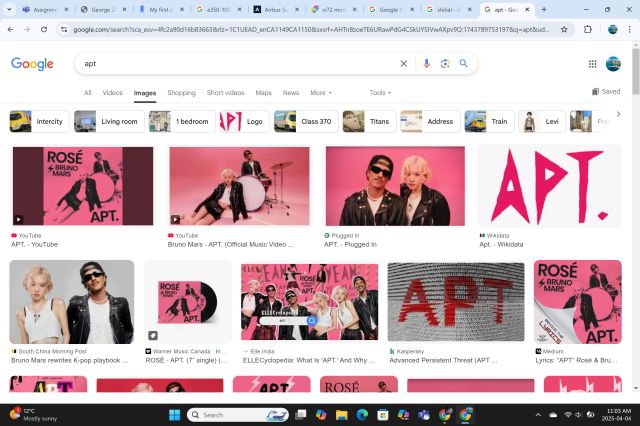This screenshot has width=640, height=426.
Task: Focus the browser address bar URL
Action: [x=311, y=29]
